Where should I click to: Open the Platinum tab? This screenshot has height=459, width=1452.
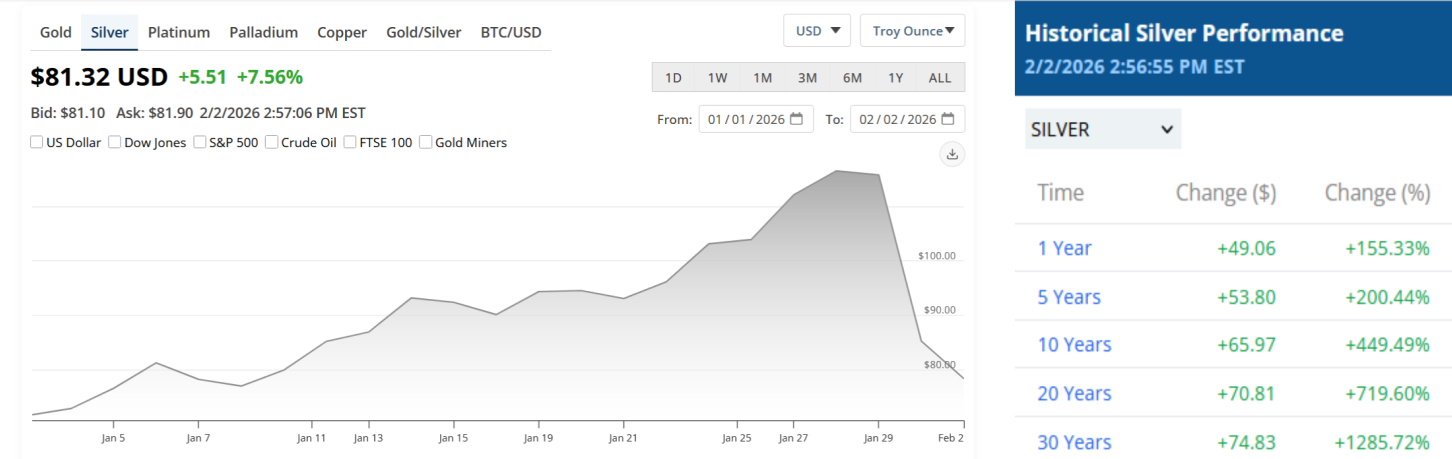(x=179, y=32)
